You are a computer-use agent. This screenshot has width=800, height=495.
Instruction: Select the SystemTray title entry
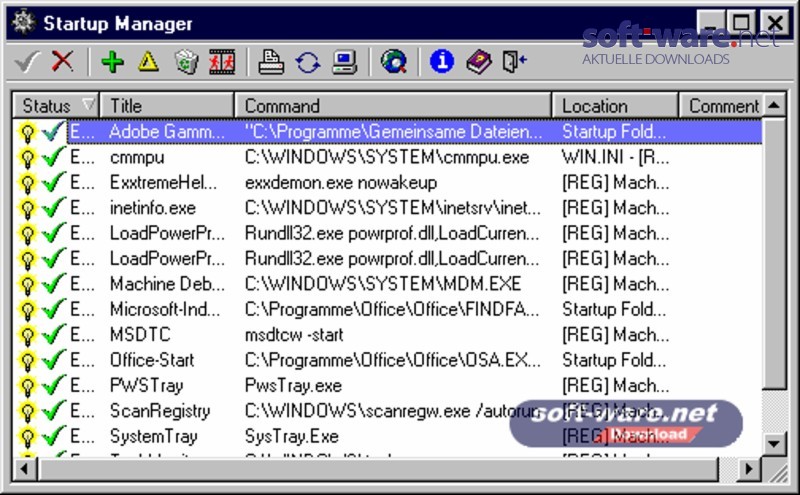(x=154, y=436)
